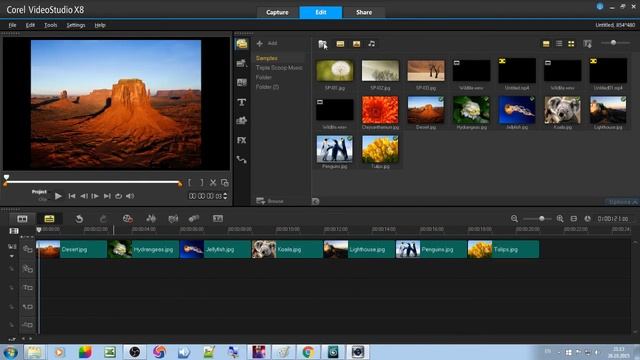The image size is (640, 360).
Task: Toggle repeat playback button
Action: 118,196
